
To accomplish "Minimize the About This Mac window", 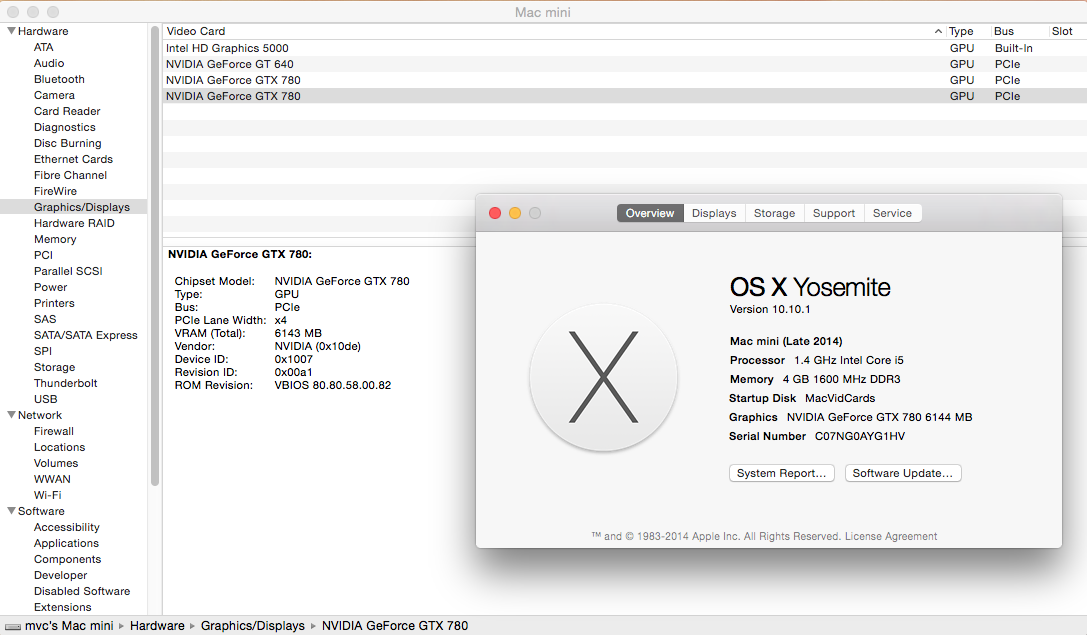I will (515, 214).
